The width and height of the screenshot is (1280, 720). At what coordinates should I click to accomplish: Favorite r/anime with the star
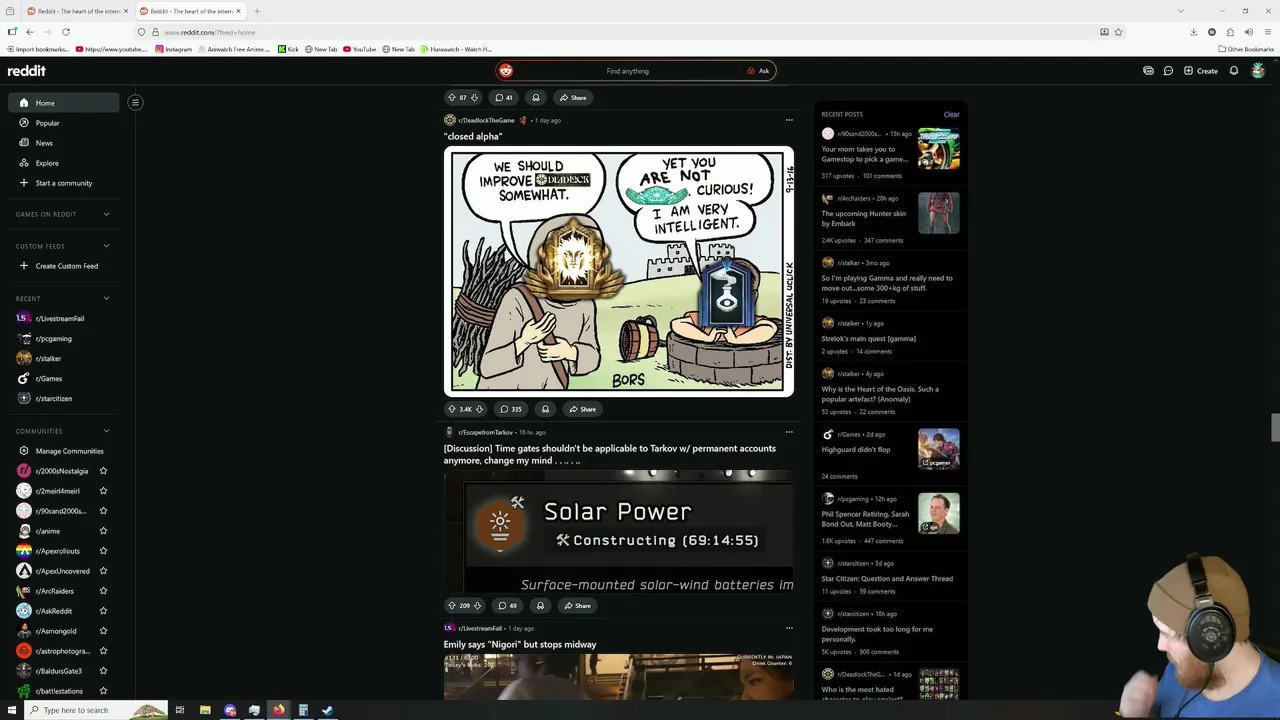[x=103, y=531]
